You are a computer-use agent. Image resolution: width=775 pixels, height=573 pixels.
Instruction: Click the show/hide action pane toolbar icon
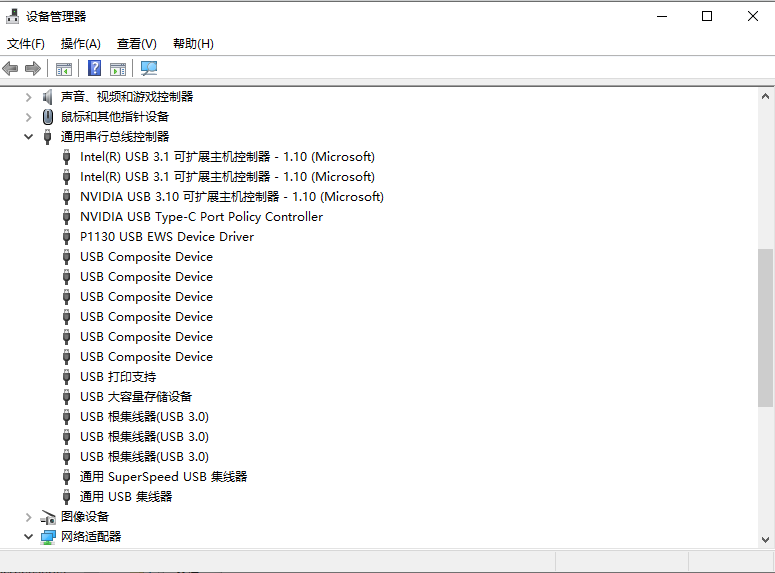118,69
